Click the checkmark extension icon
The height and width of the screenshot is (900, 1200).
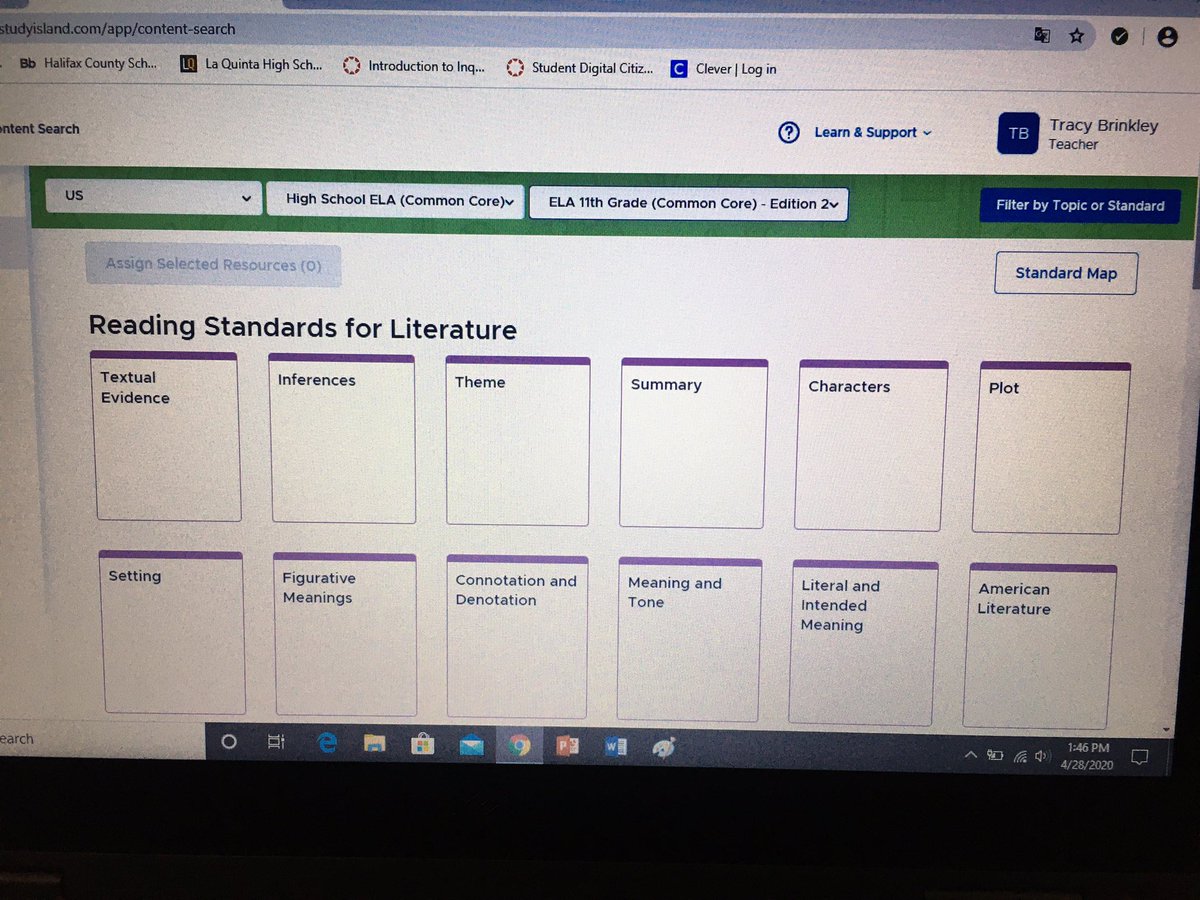click(x=1120, y=36)
